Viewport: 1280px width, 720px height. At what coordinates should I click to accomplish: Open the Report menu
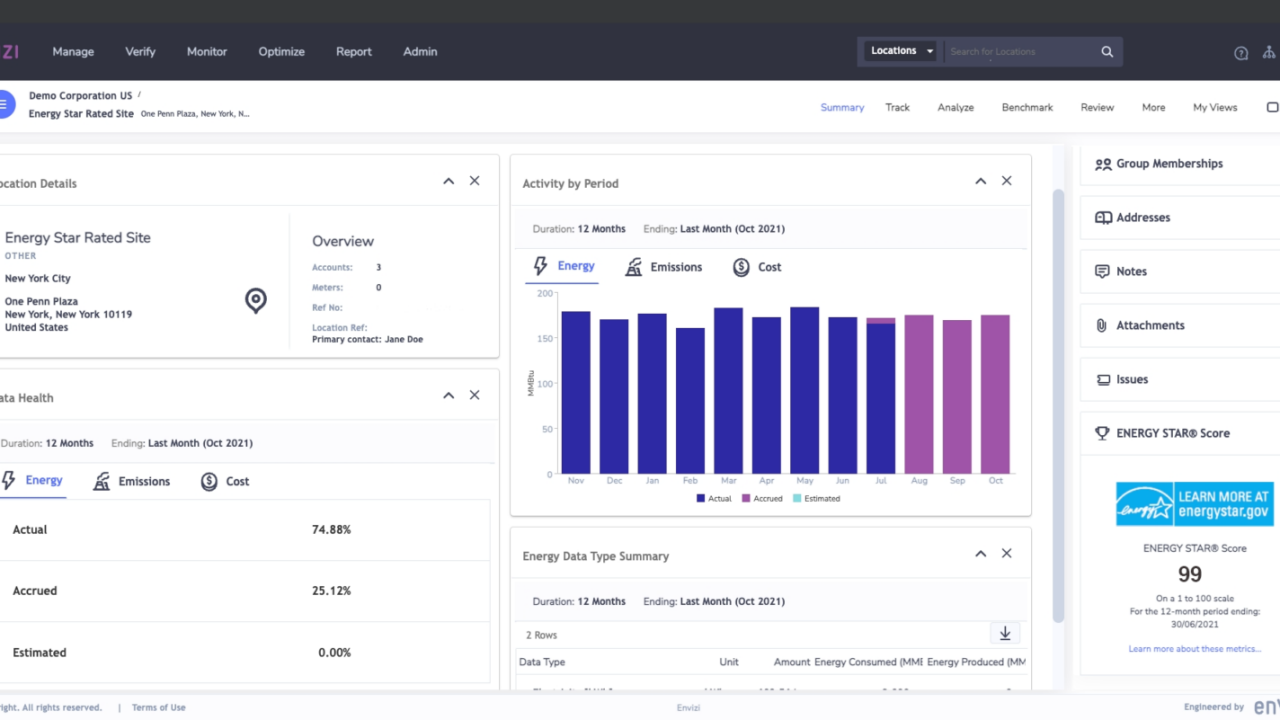tap(354, 52)
